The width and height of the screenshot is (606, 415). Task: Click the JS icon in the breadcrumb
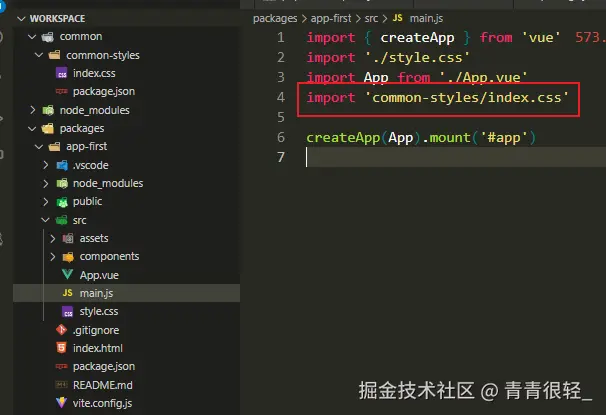(397, 18)
